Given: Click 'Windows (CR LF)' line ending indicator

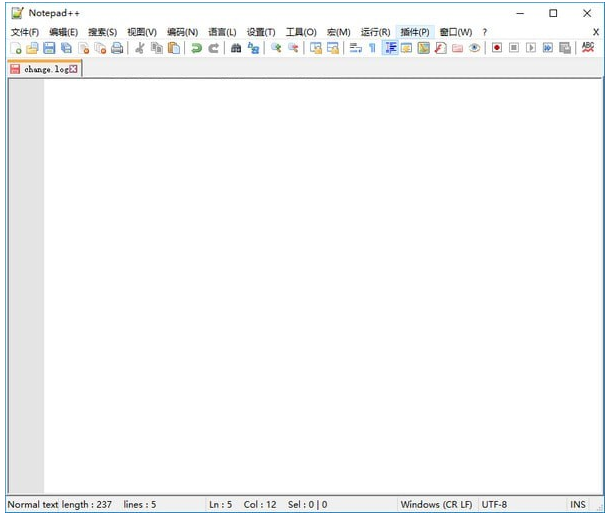Looking at the screenshot, I should (436, 504).
